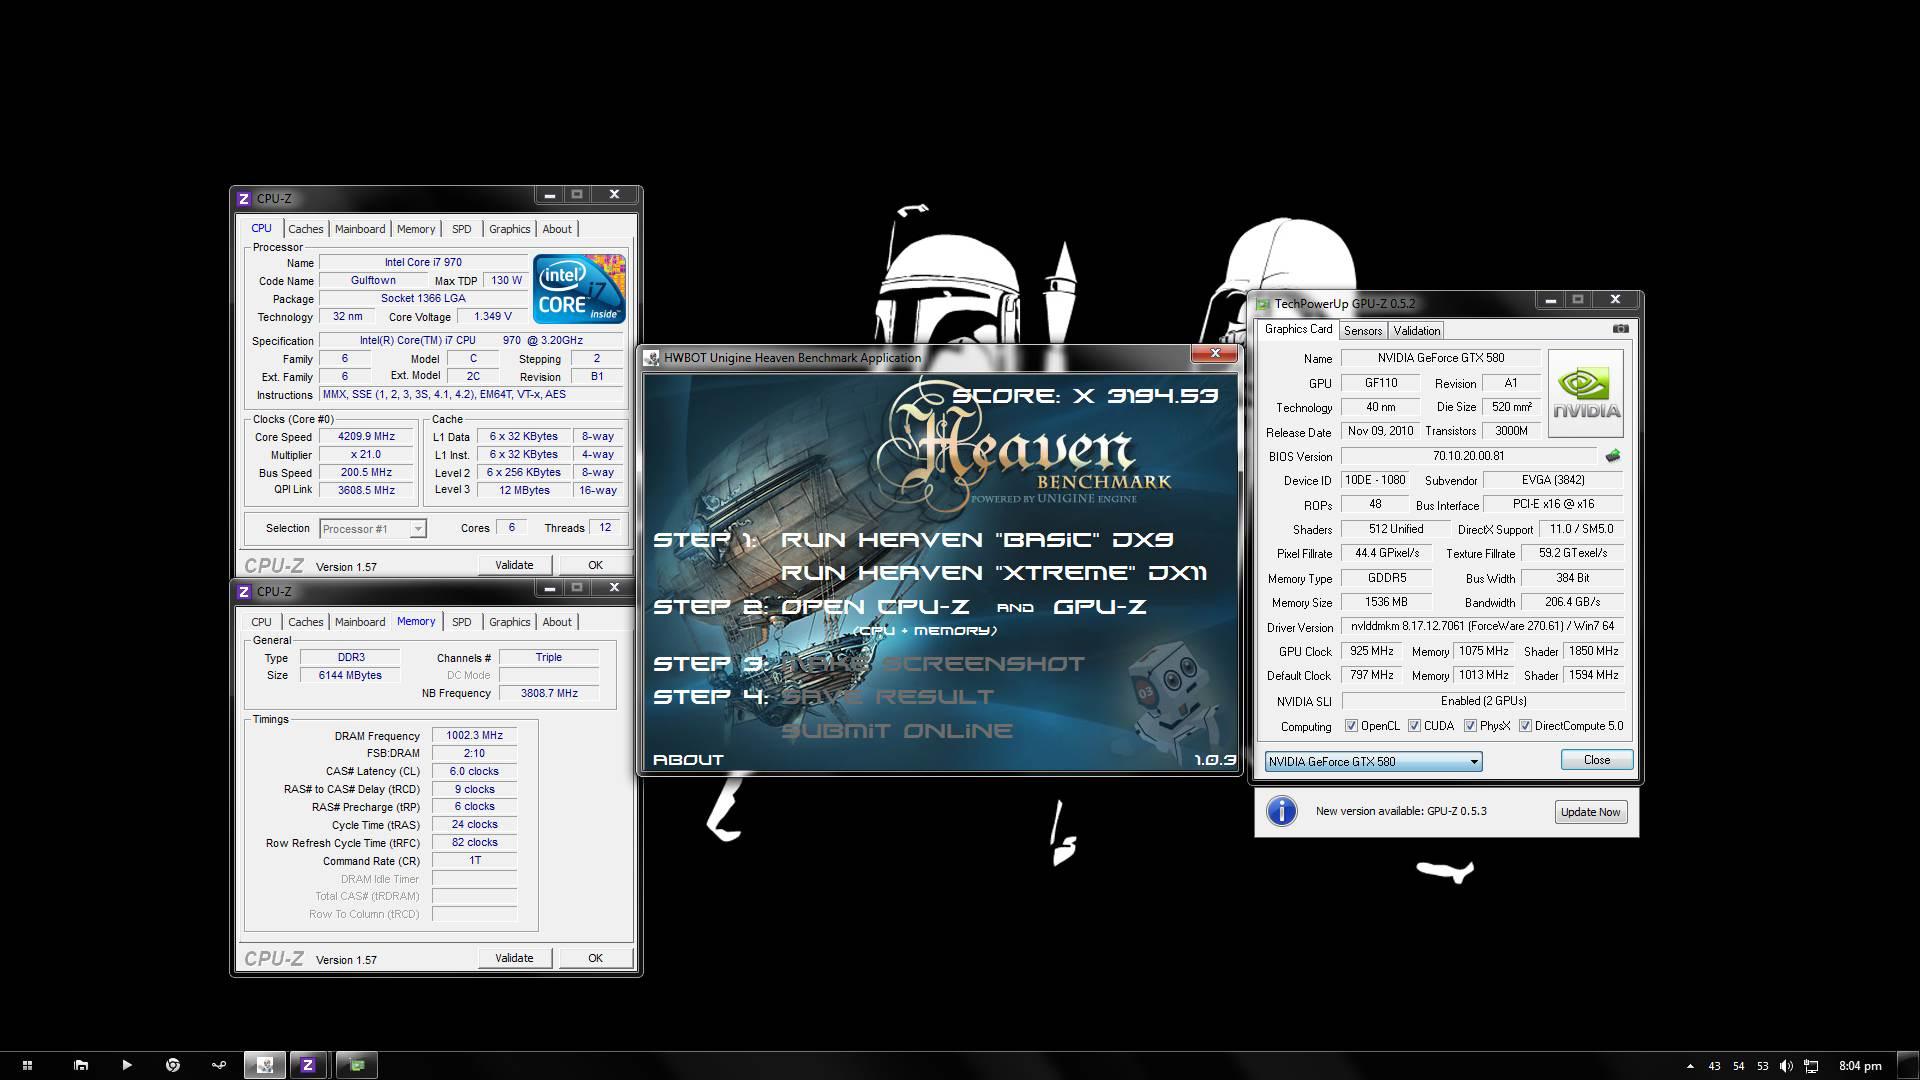Switch to the Heaven benchmark taskbar button
This screenshot has height=1080, width=1920.
pos(265,1065)
